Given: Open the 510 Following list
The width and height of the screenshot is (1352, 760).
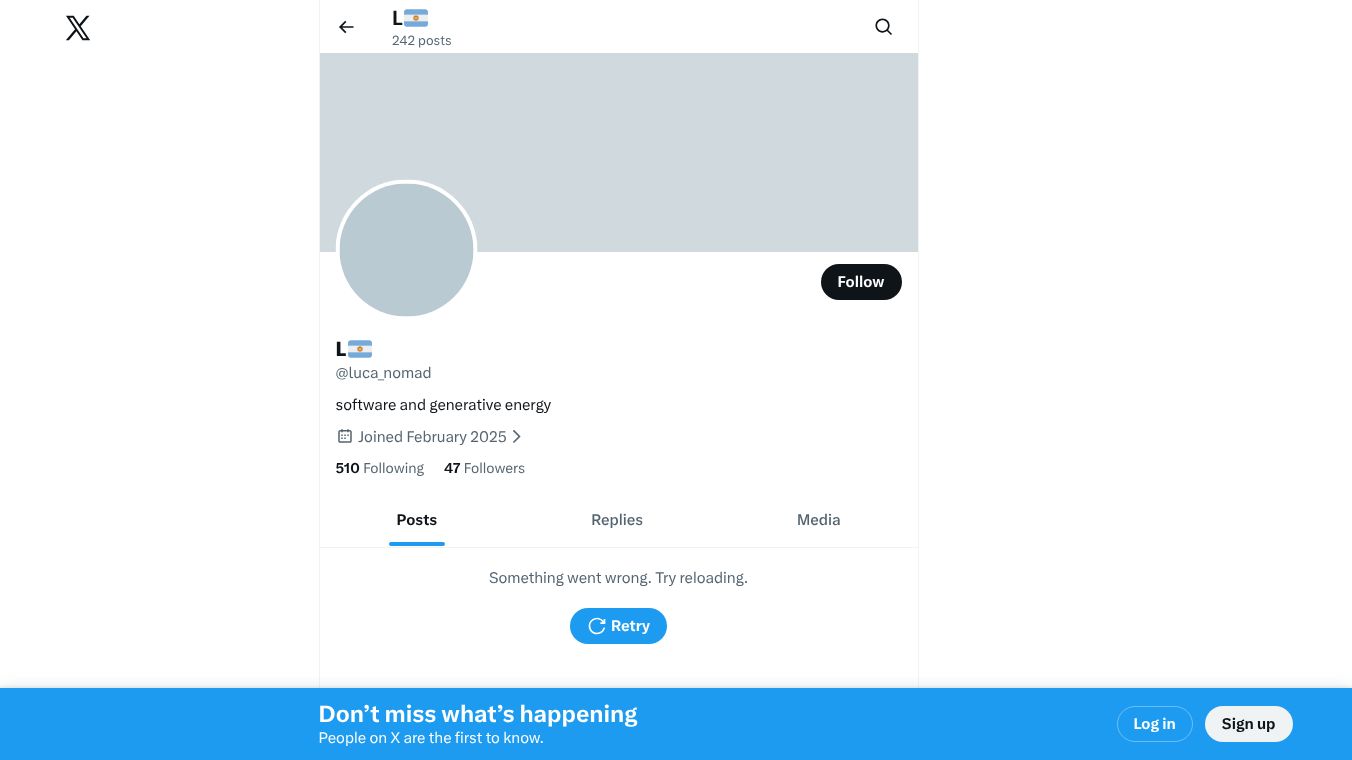Looking at the screenshot, I should (x=380, y=468).
